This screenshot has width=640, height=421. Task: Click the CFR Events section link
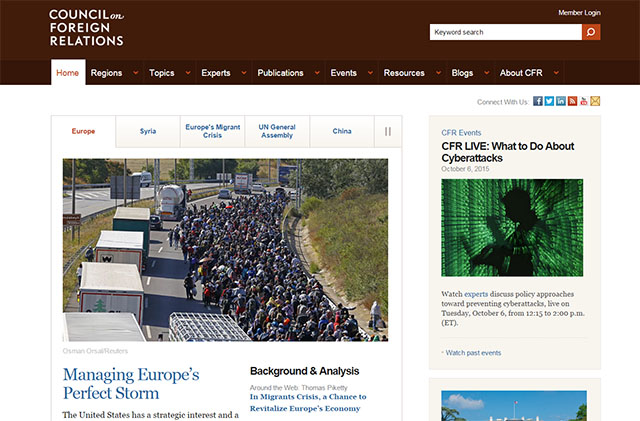click(461, 133)
